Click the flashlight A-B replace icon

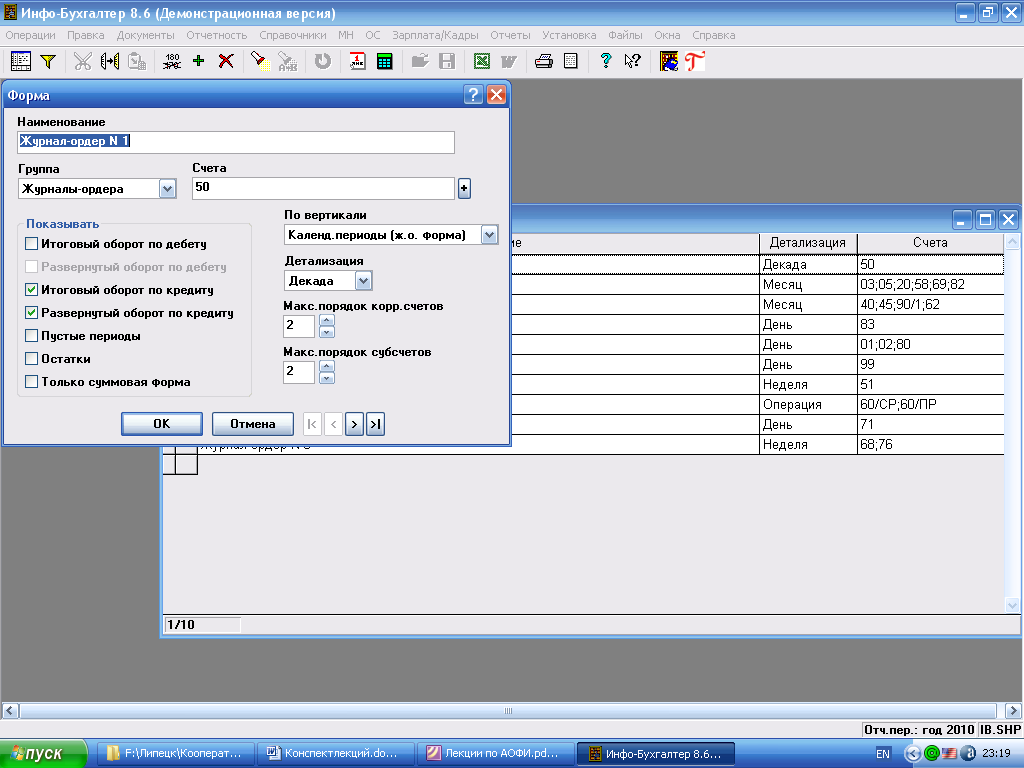(x=287, y=61)
